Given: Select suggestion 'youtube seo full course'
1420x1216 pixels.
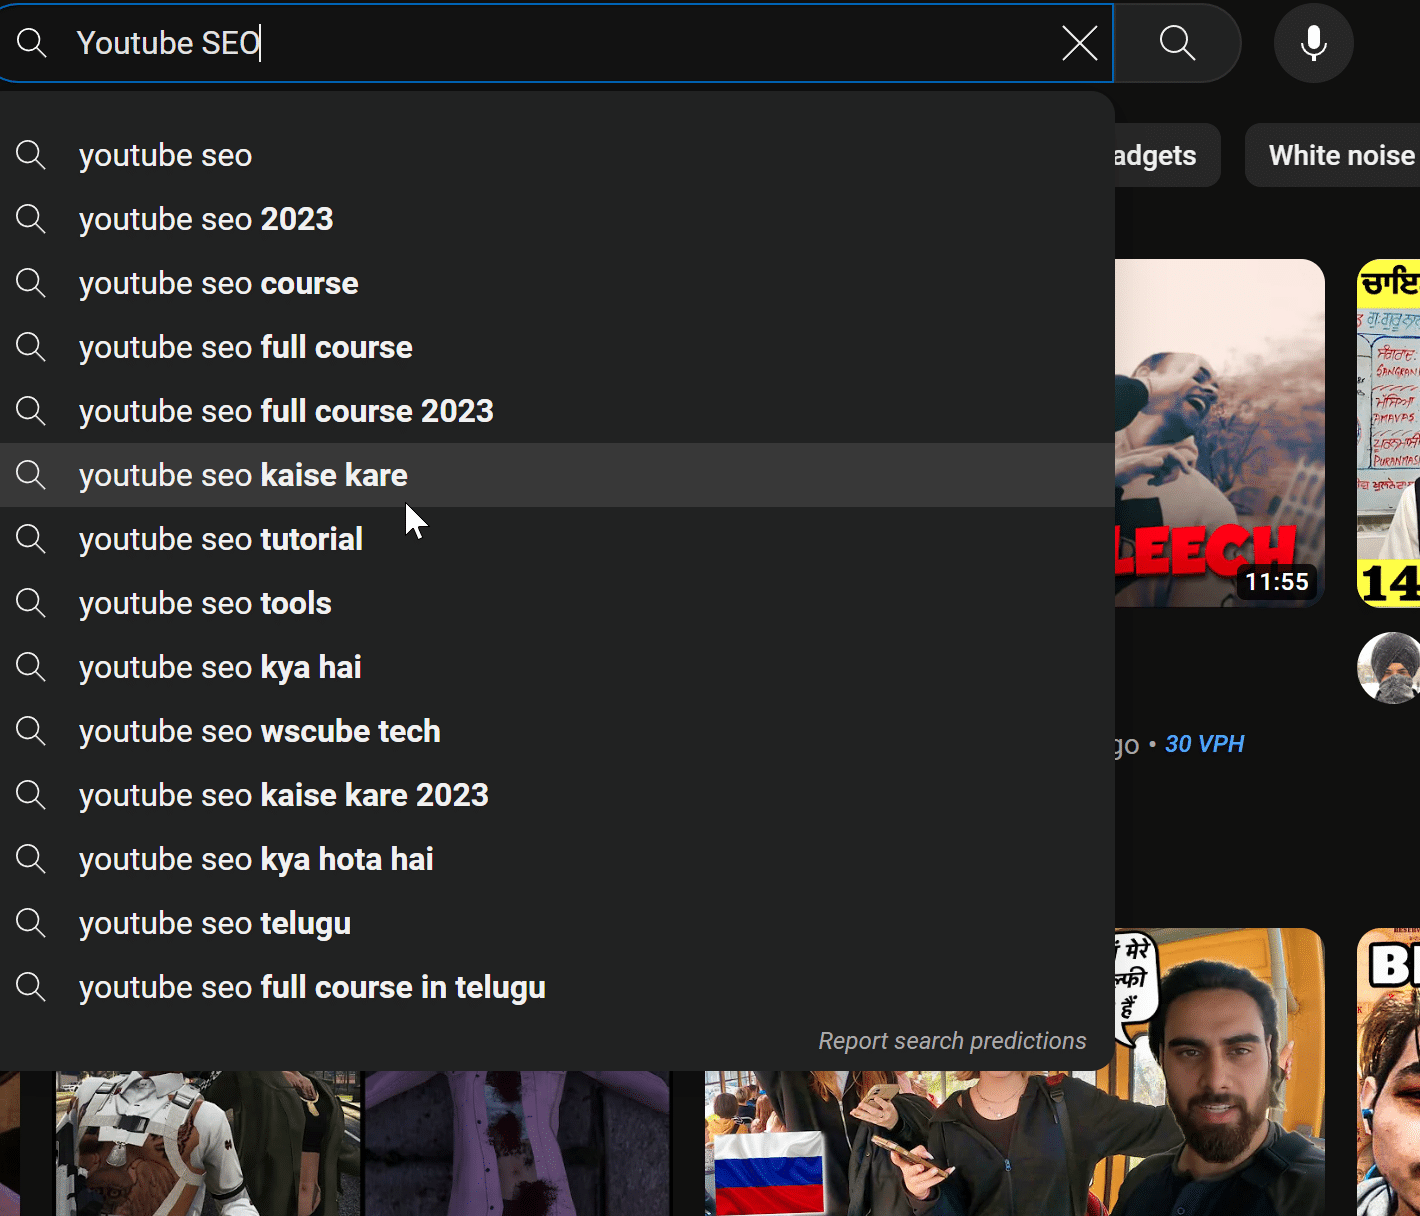Looking at the screenshot, I should [x=557, y=347].
